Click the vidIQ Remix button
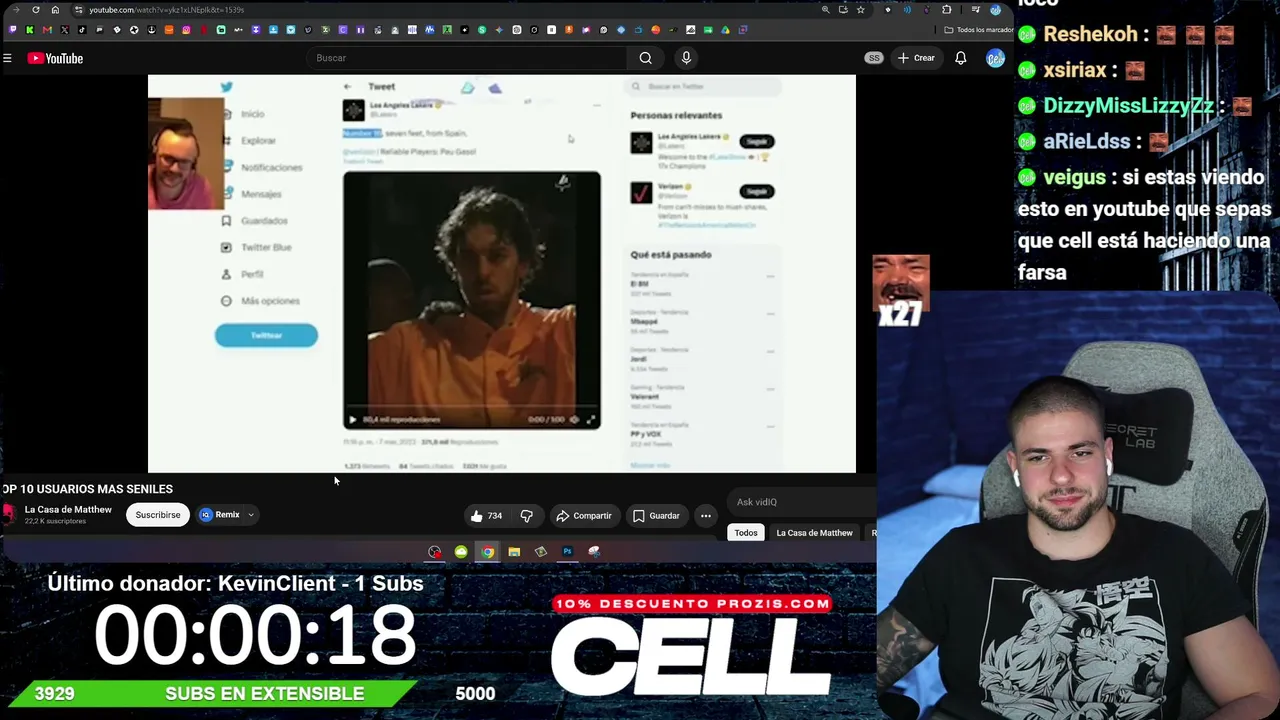The image size is (1280, 720). [x=220, y=515]
